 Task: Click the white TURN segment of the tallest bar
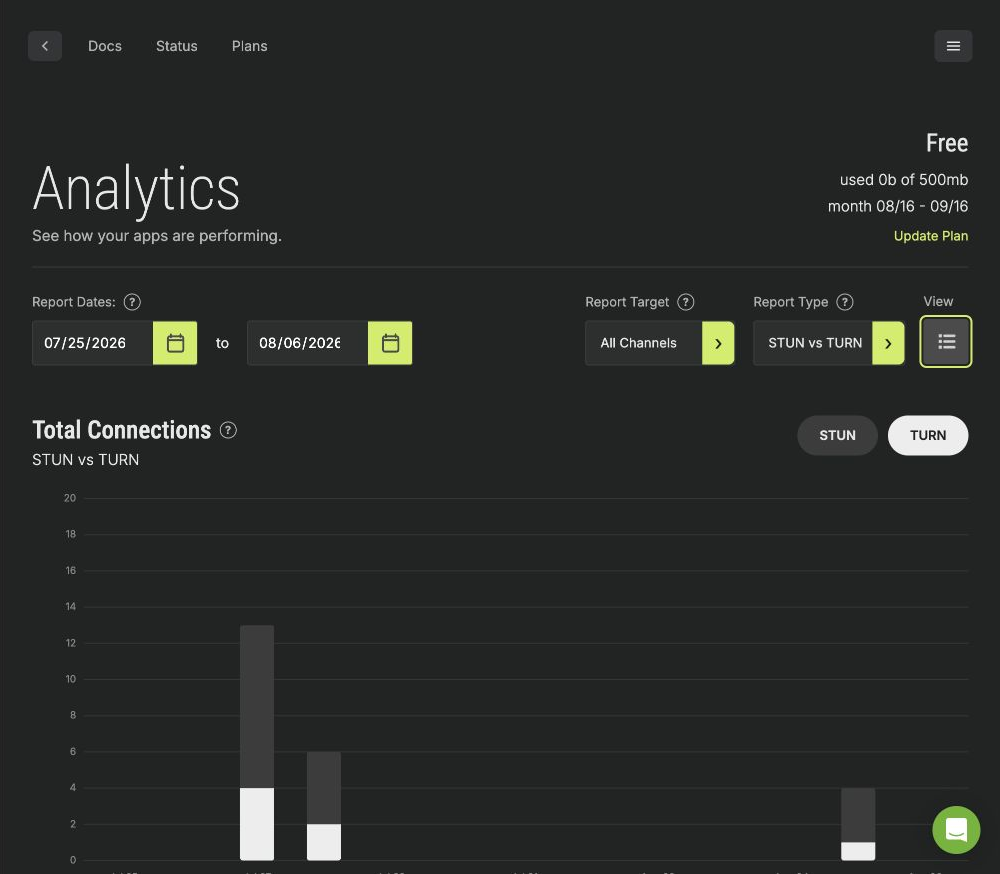coord(257,824)
